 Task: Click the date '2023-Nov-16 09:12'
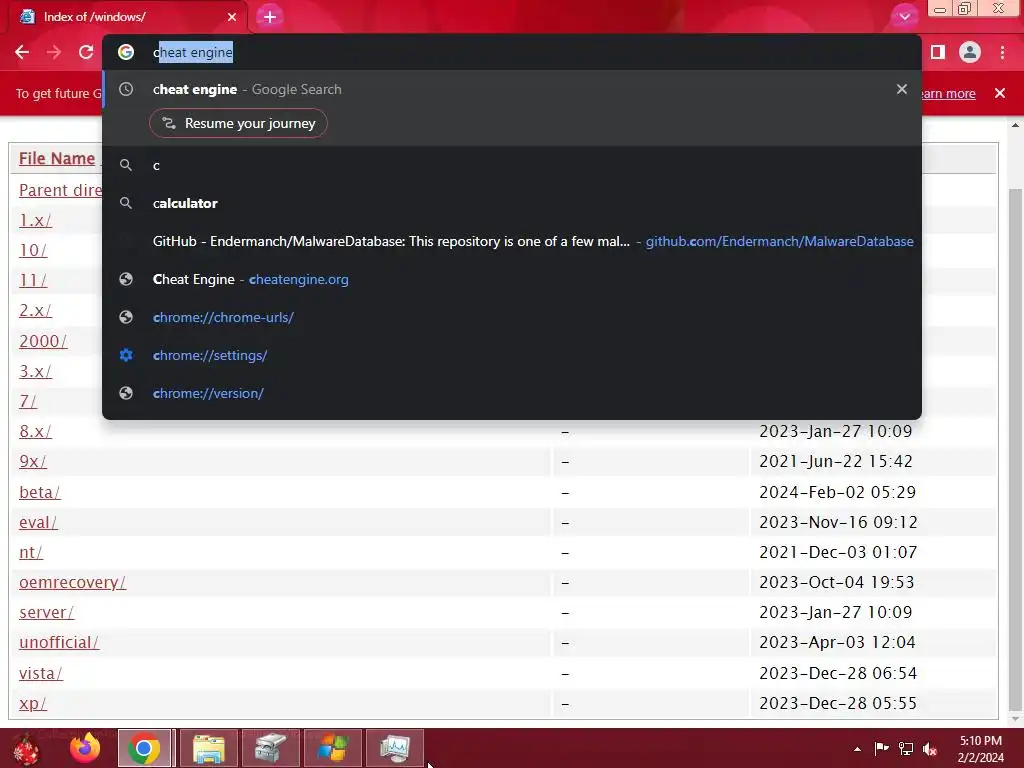(x=838, y=522)
